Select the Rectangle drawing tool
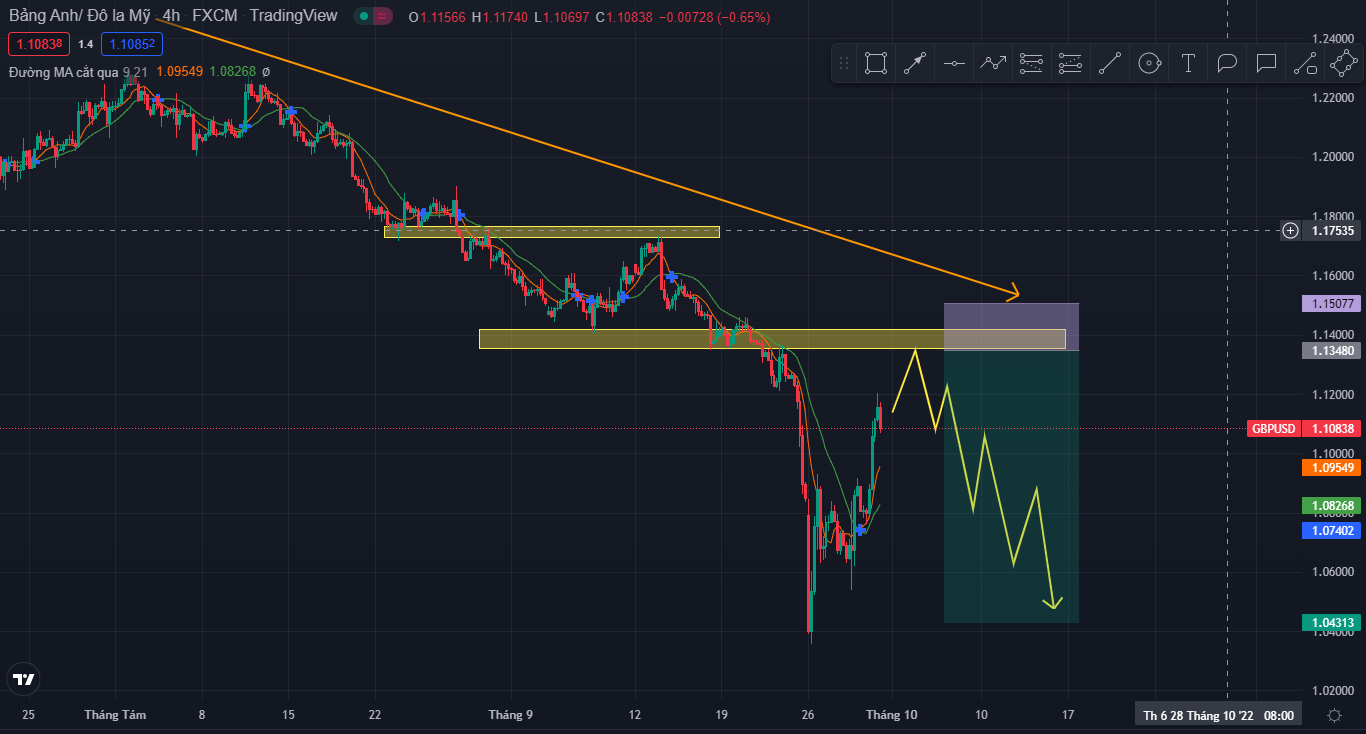Screen dimensions: 1366x734 point(875,63)
